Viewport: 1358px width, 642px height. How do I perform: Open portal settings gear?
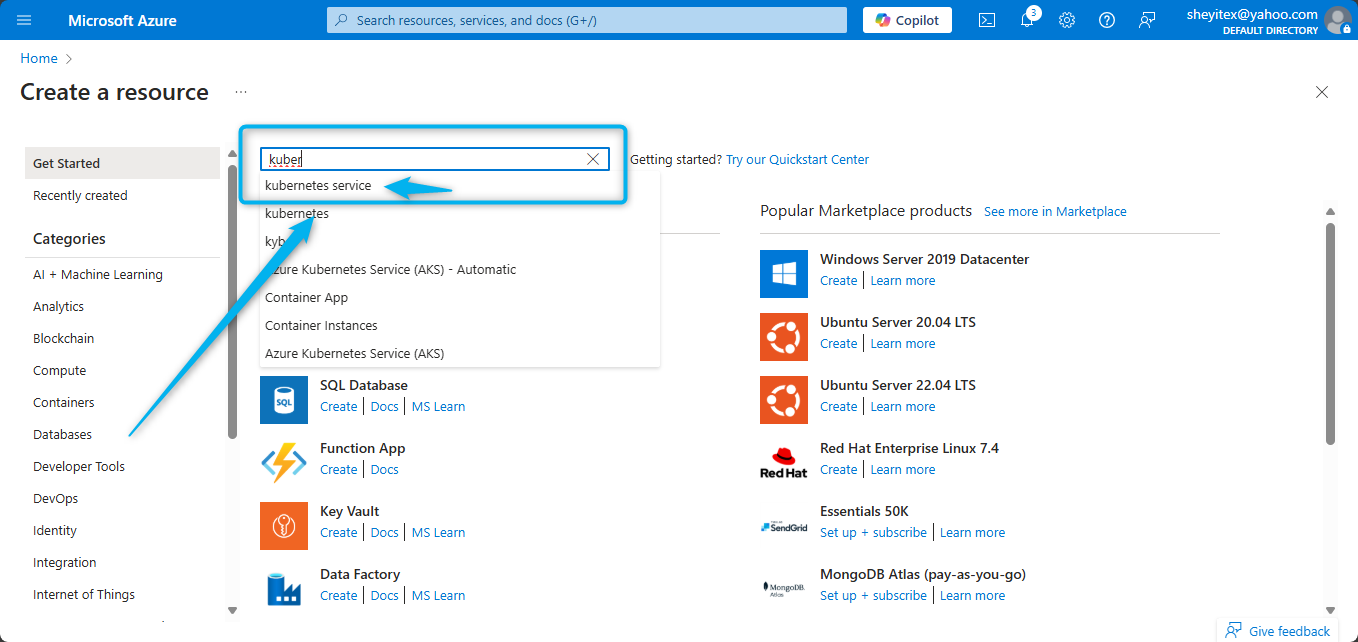pyautogui.click(x=1067, y=20)
